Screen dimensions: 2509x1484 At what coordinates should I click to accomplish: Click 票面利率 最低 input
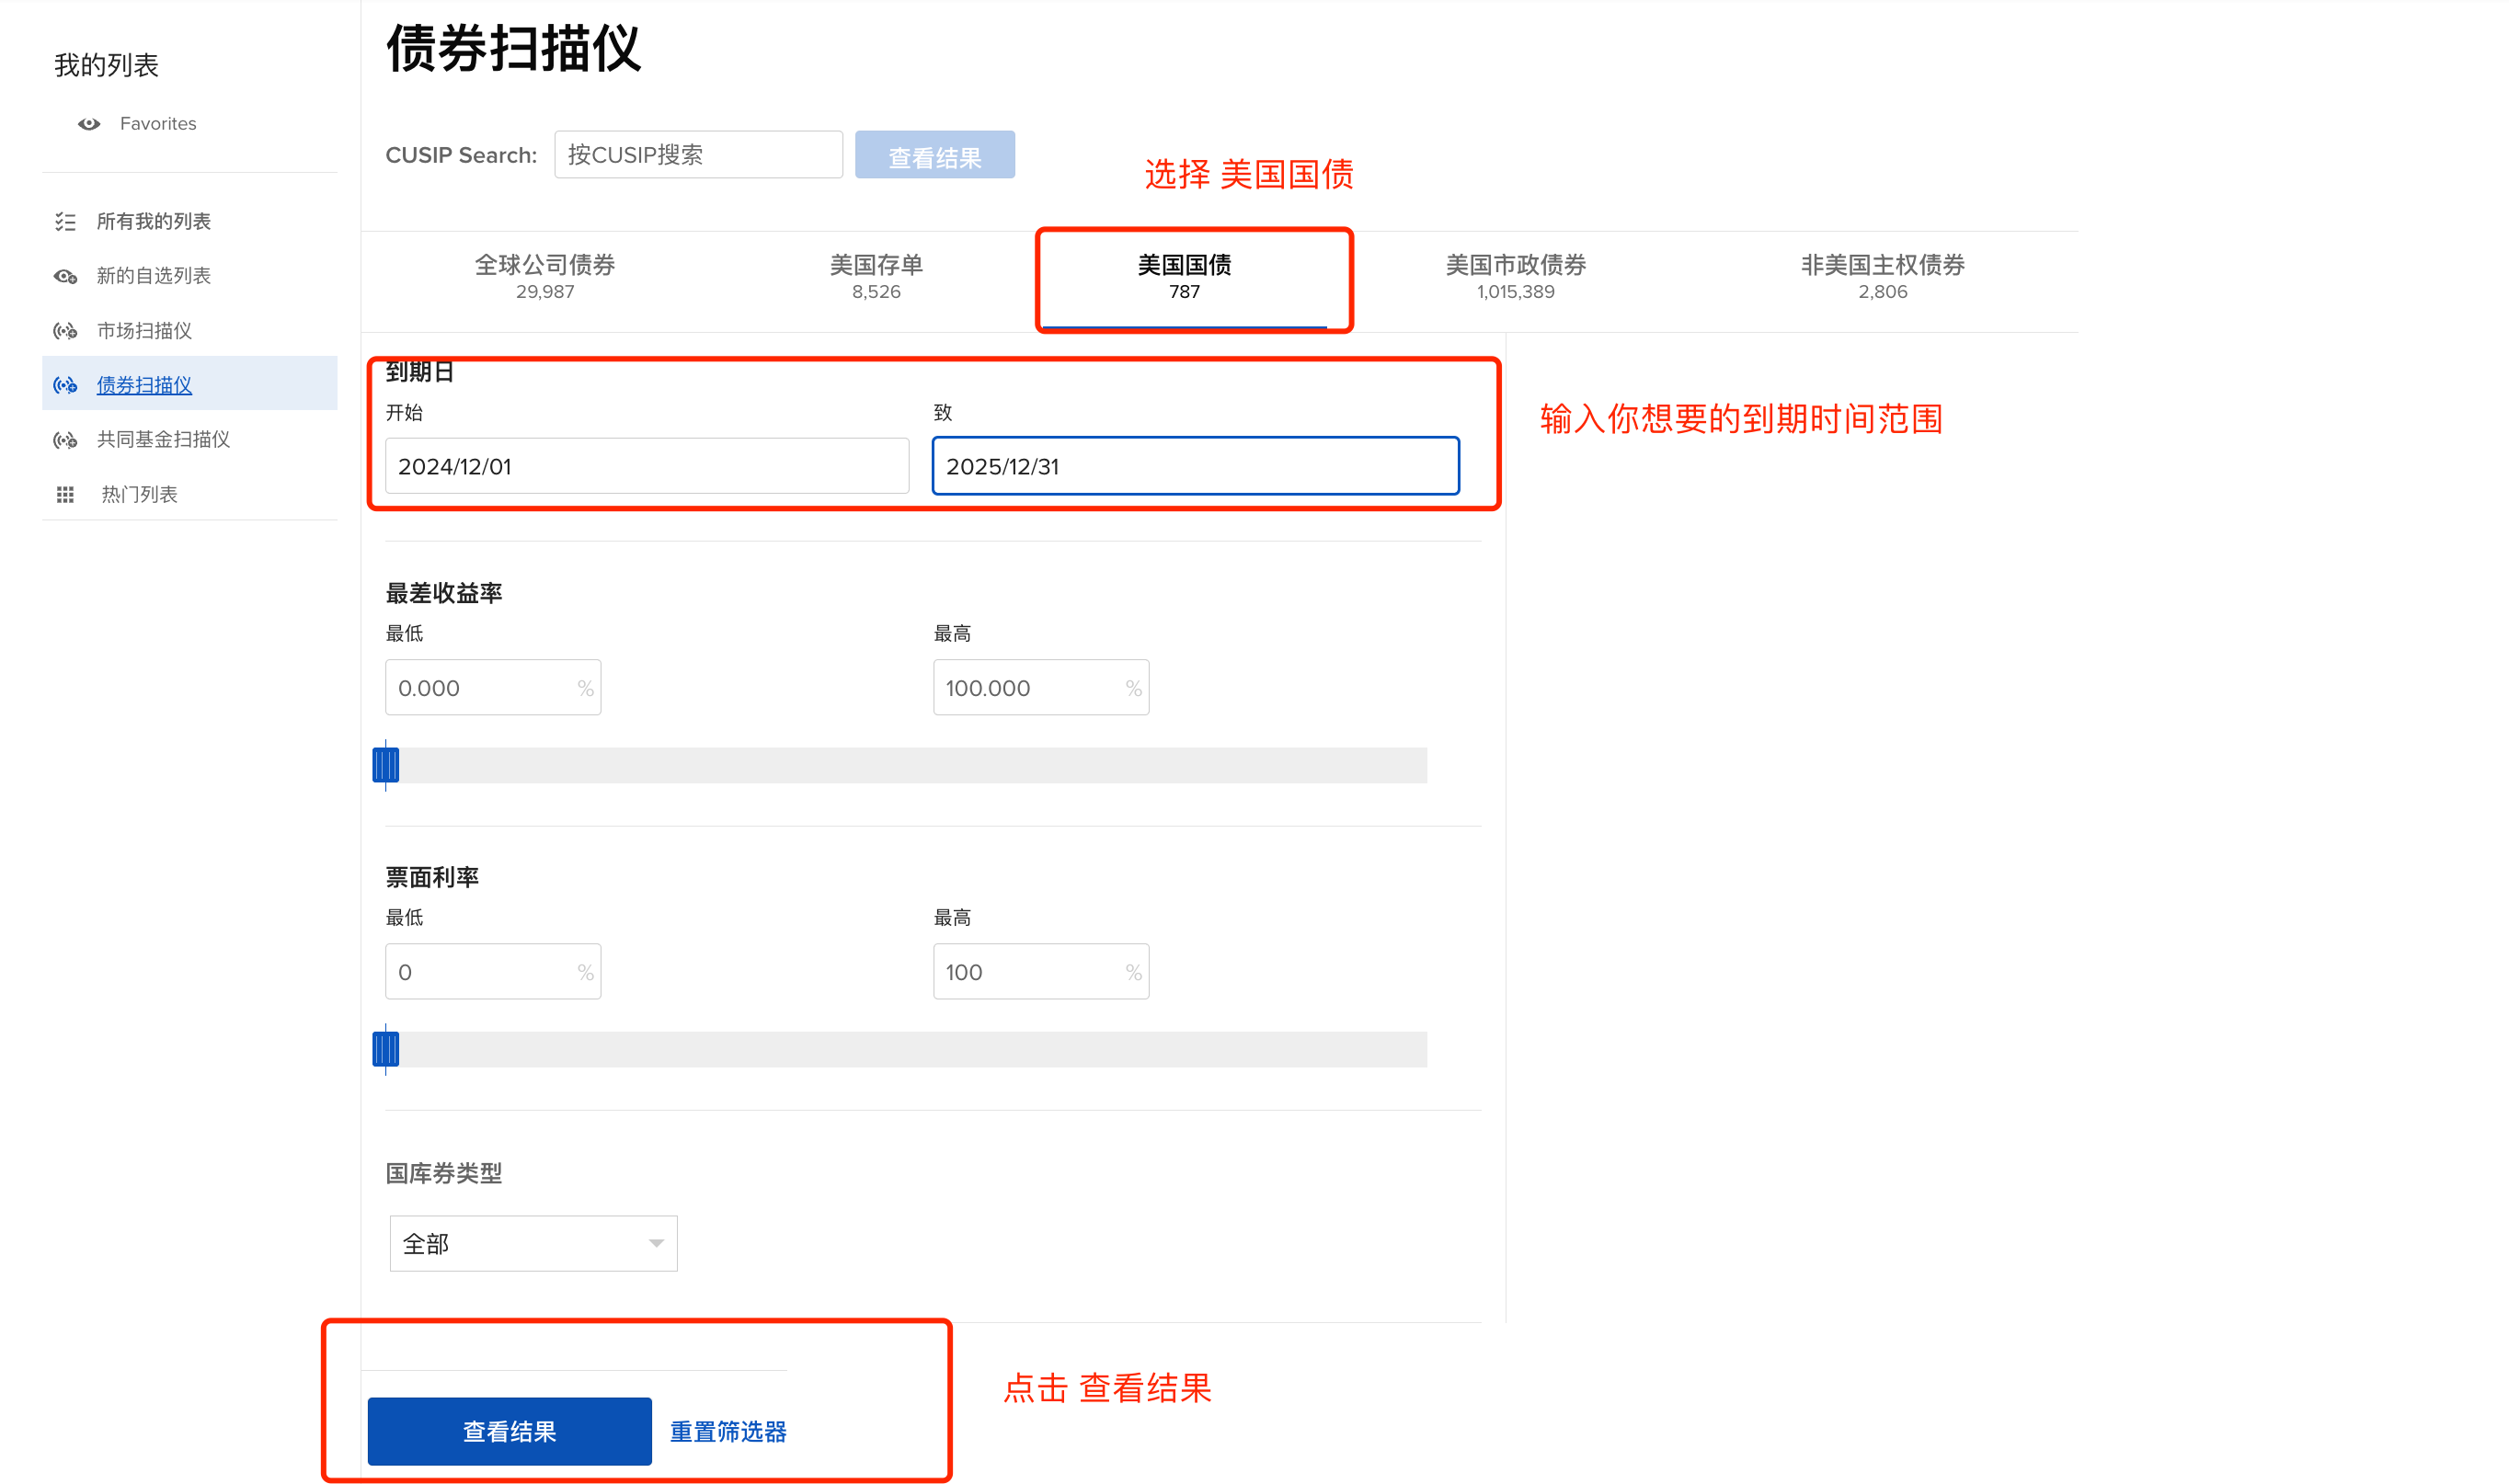(493, 972)
